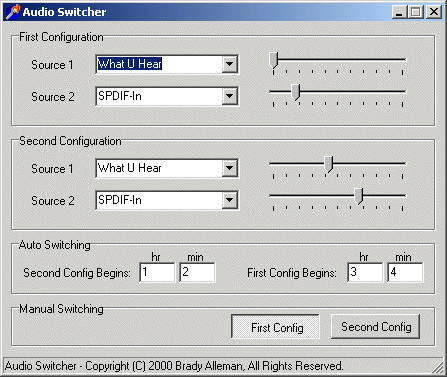Expand Second Configuration Source 1 dropdown arrow
447x377 pixels.
point(229,168)
